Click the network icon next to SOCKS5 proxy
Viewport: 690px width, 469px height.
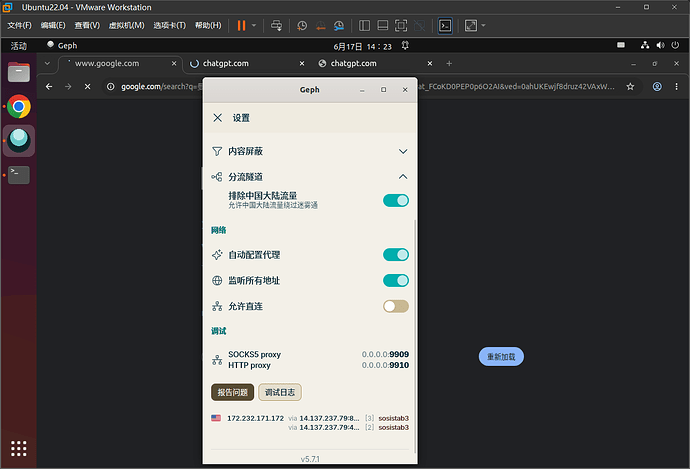click(x=217, y=360)
